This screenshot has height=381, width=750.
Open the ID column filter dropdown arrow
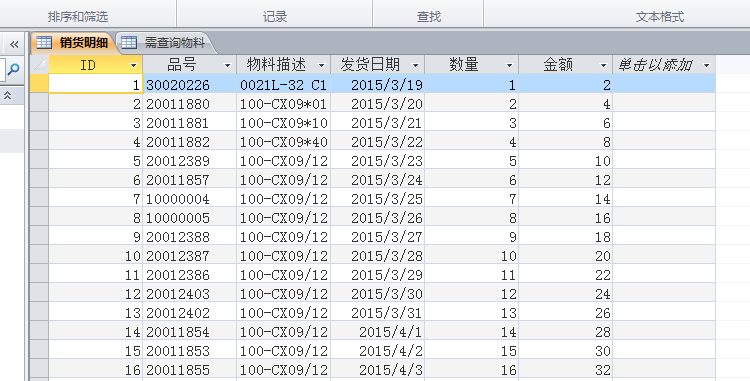click(x=133, y=65)
